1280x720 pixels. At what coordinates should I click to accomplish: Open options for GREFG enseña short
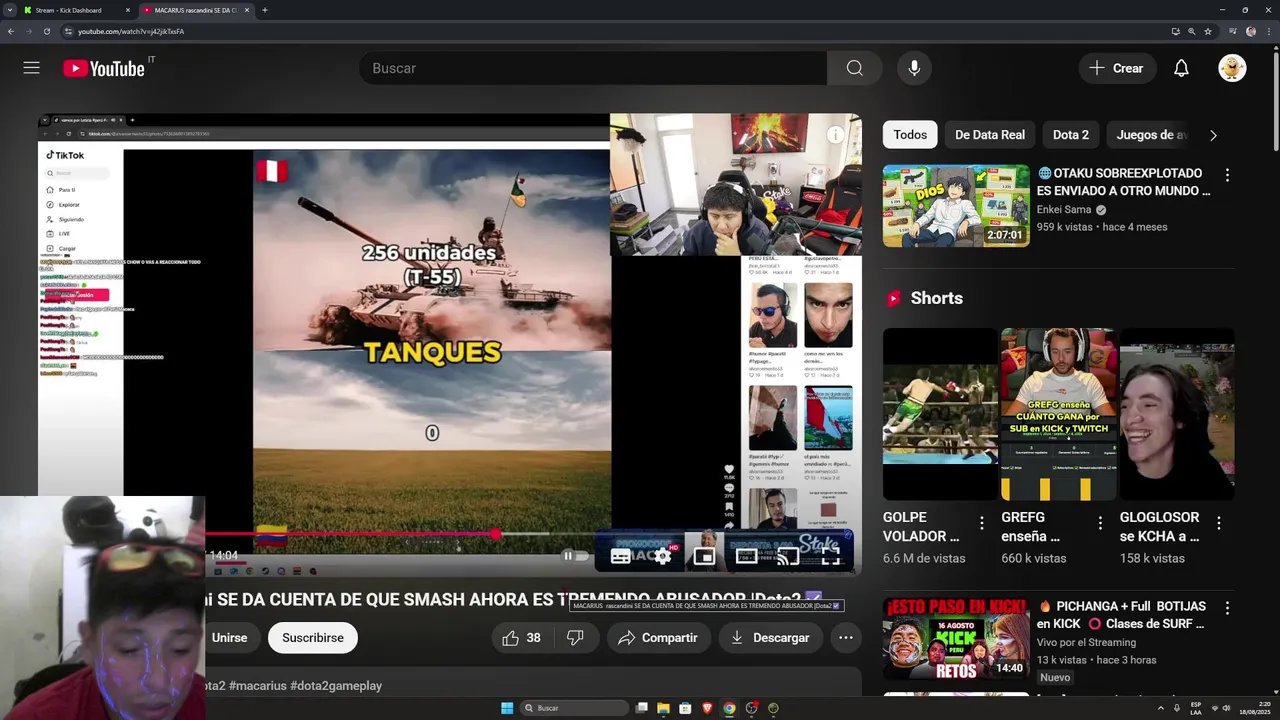pyautogui.click(x=1100, y=523)
